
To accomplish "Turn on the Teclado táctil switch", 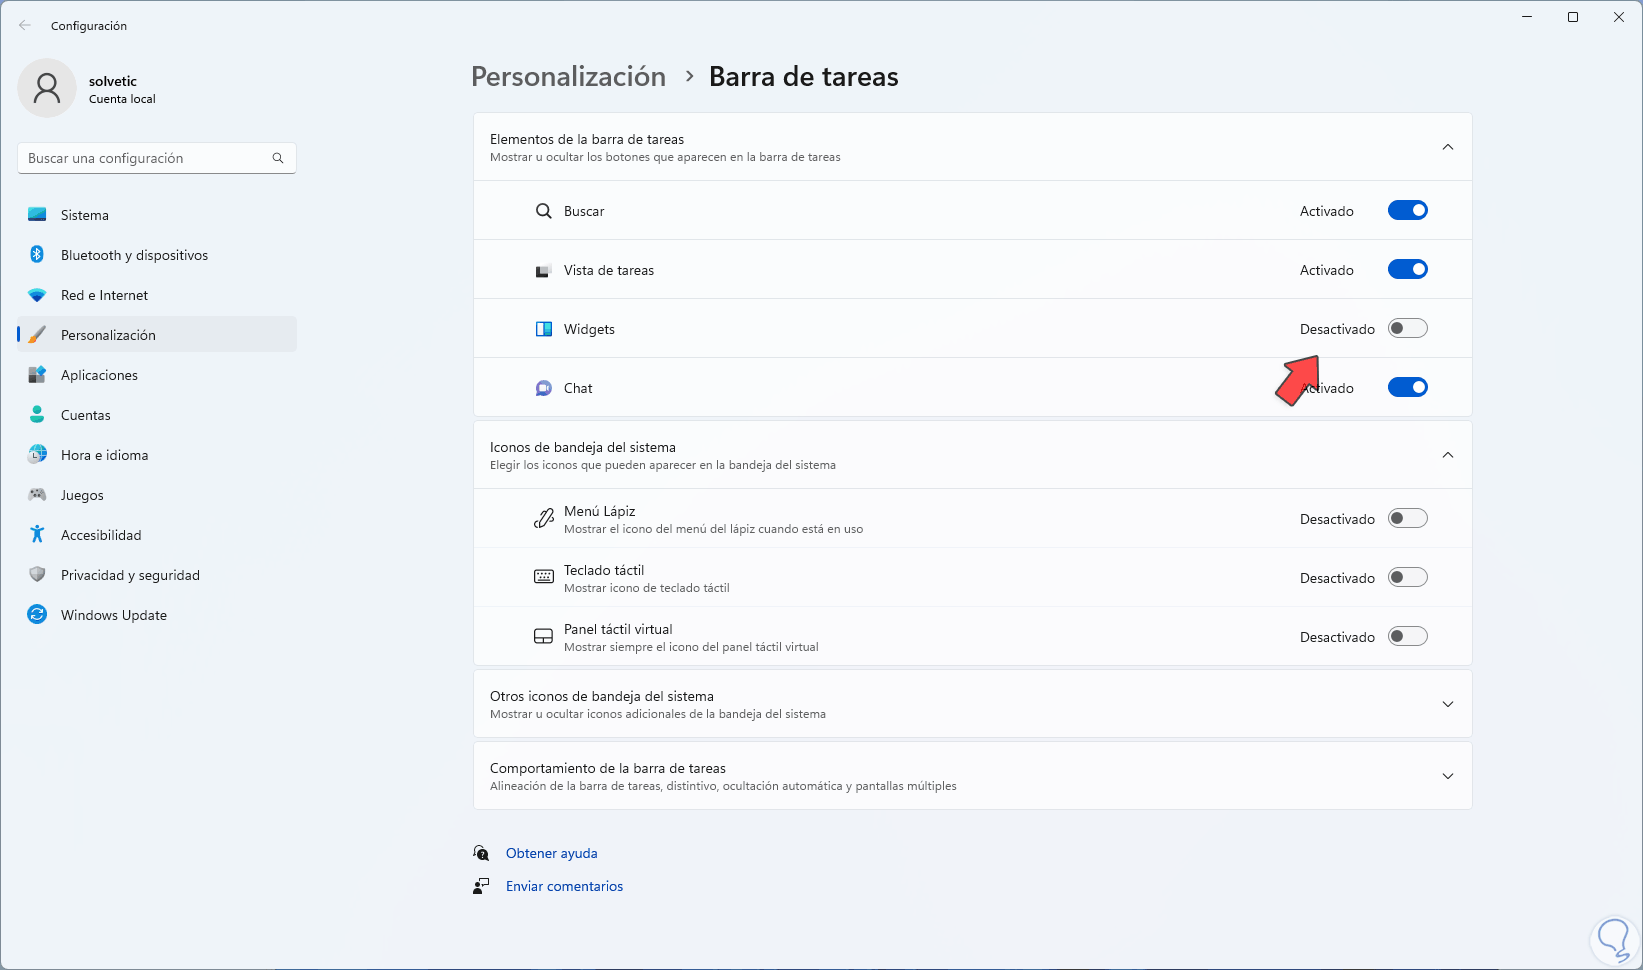I will [x=1407, y=578].
